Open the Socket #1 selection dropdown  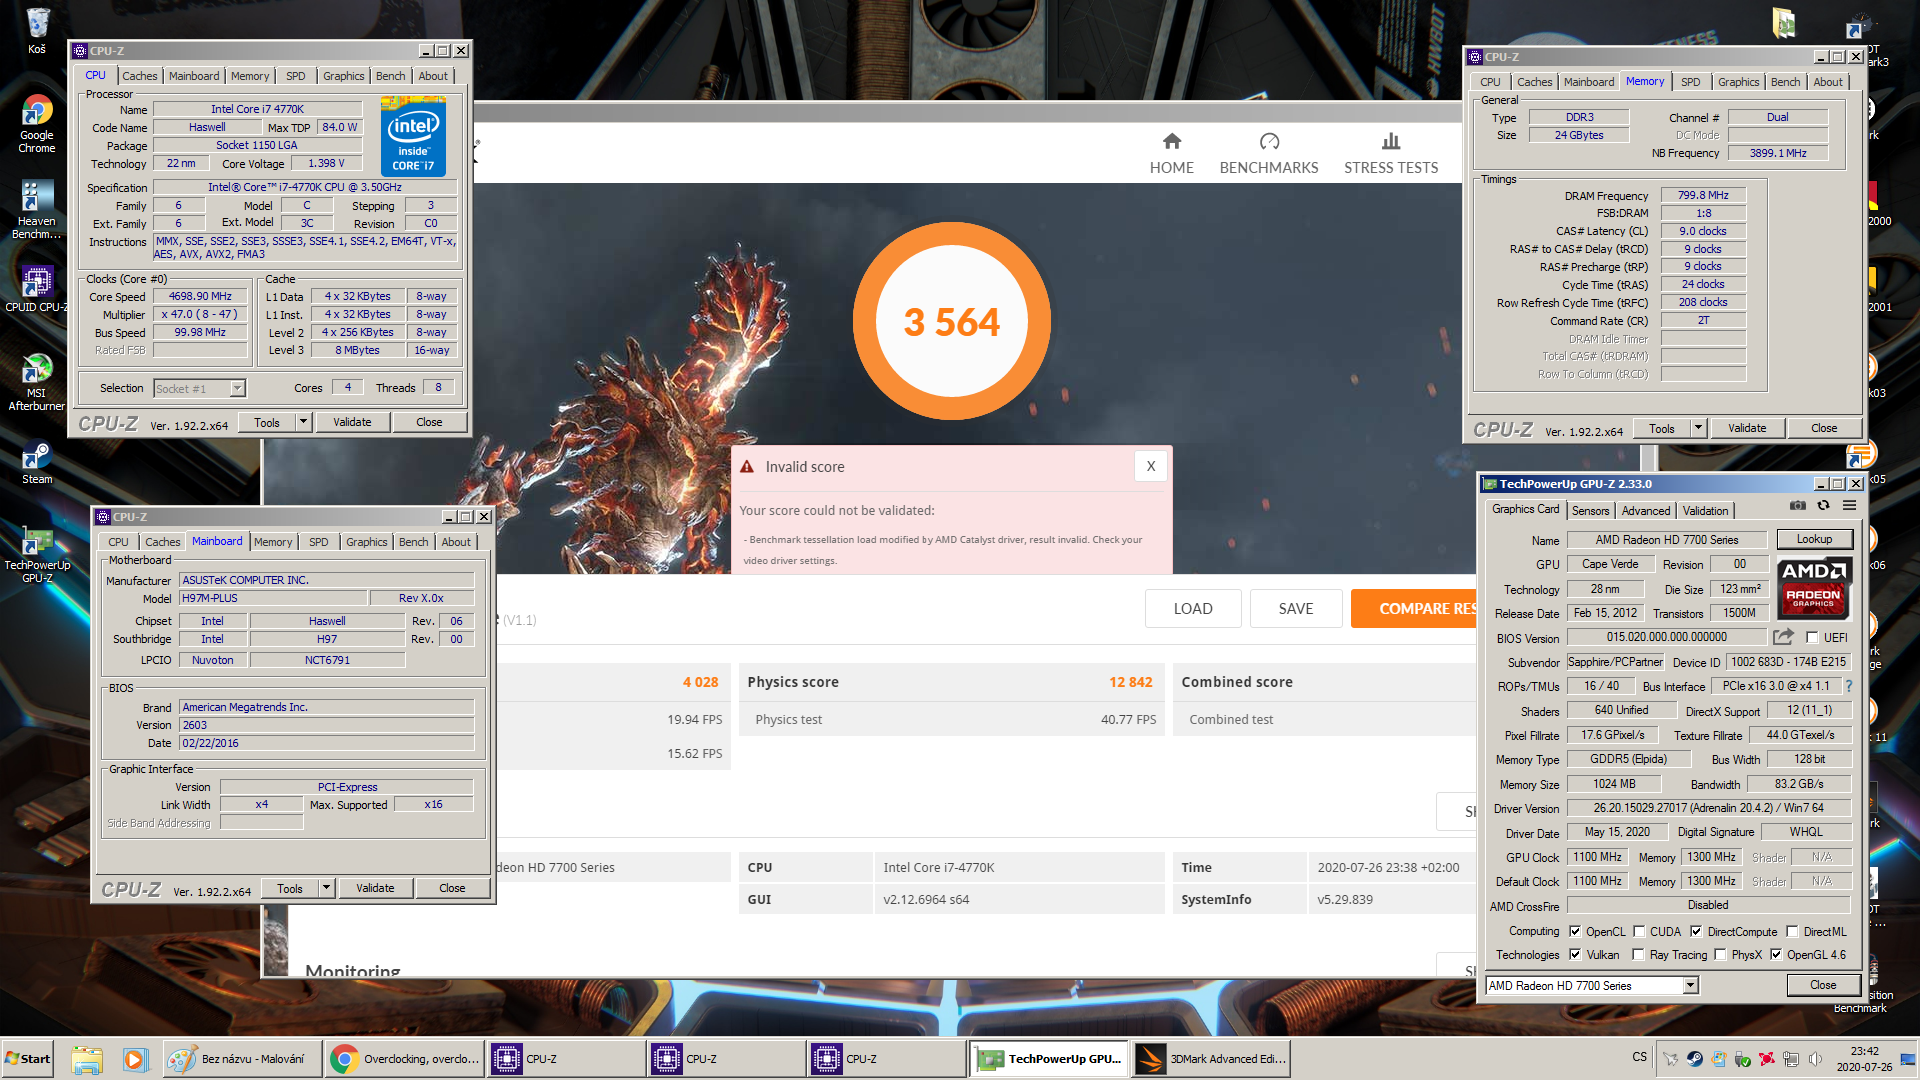point(199,388)
